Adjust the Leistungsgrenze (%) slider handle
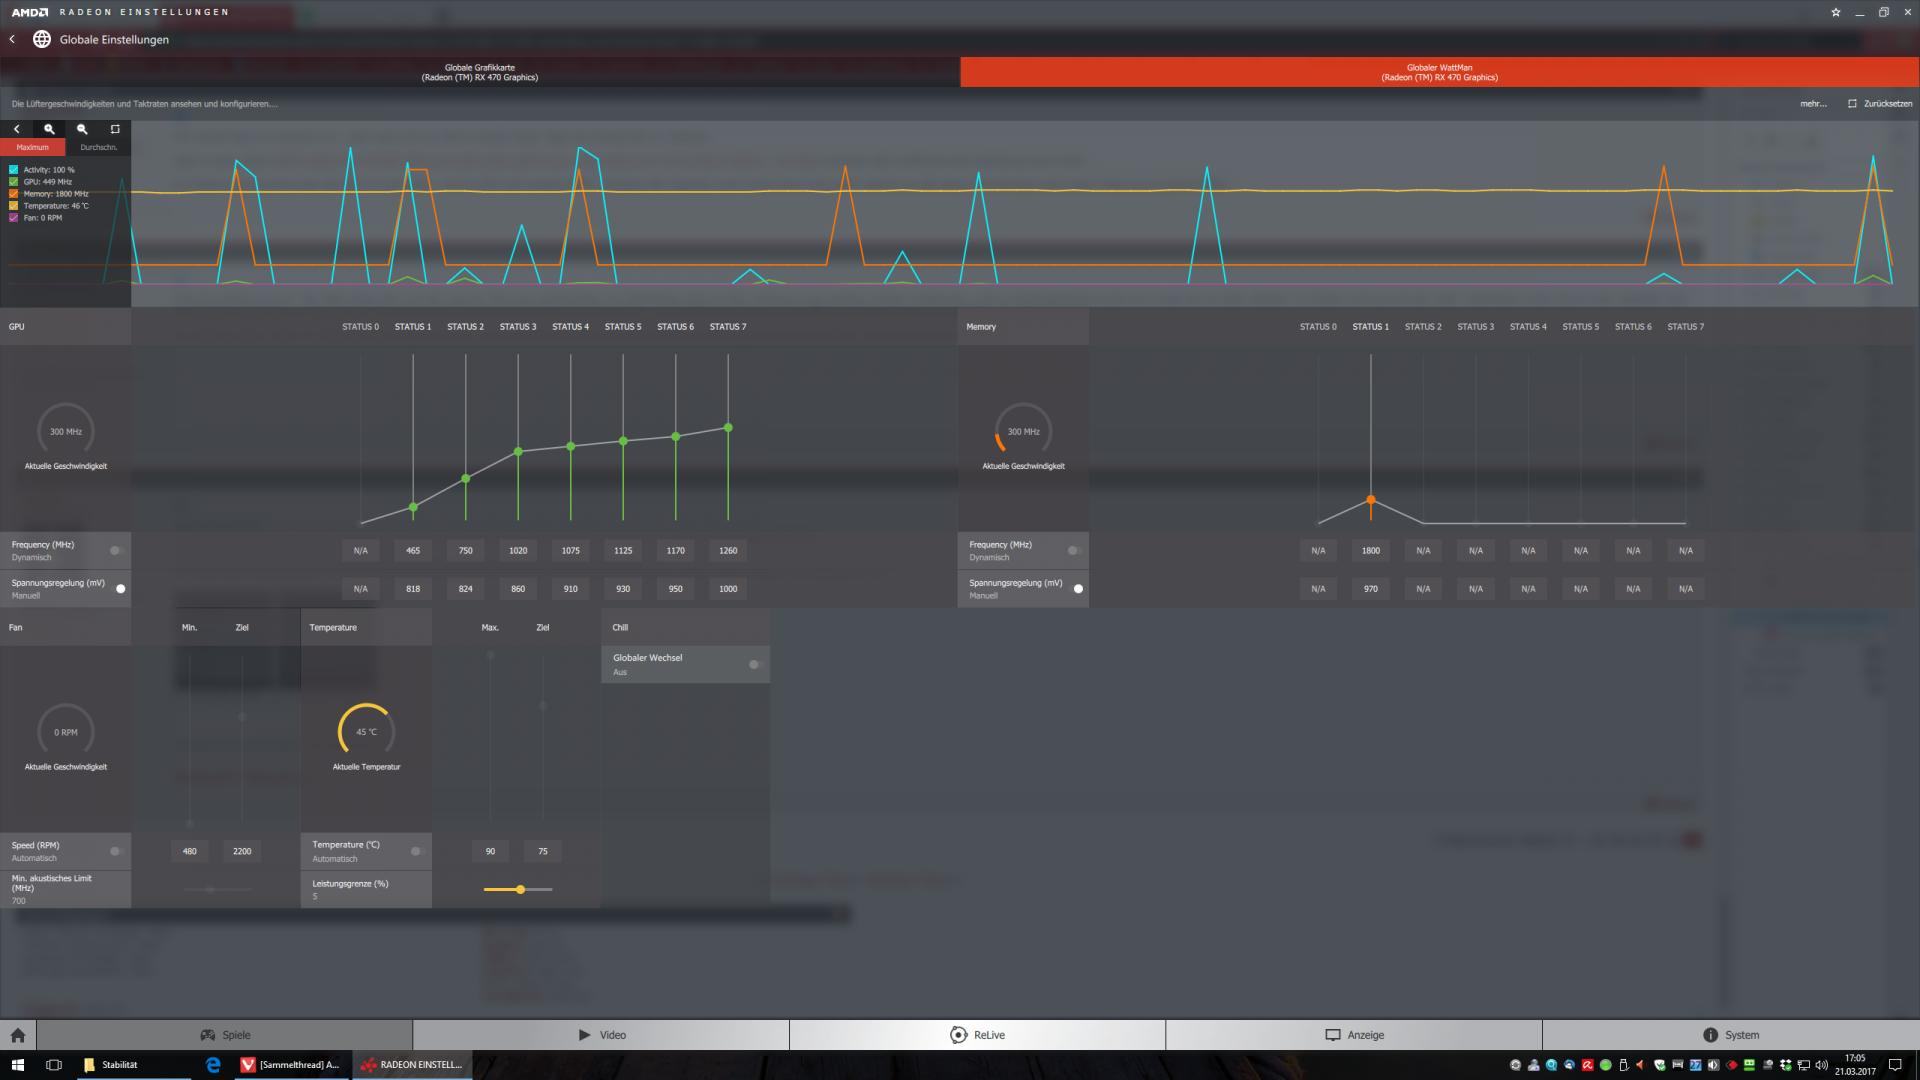 tap(520, 889)
